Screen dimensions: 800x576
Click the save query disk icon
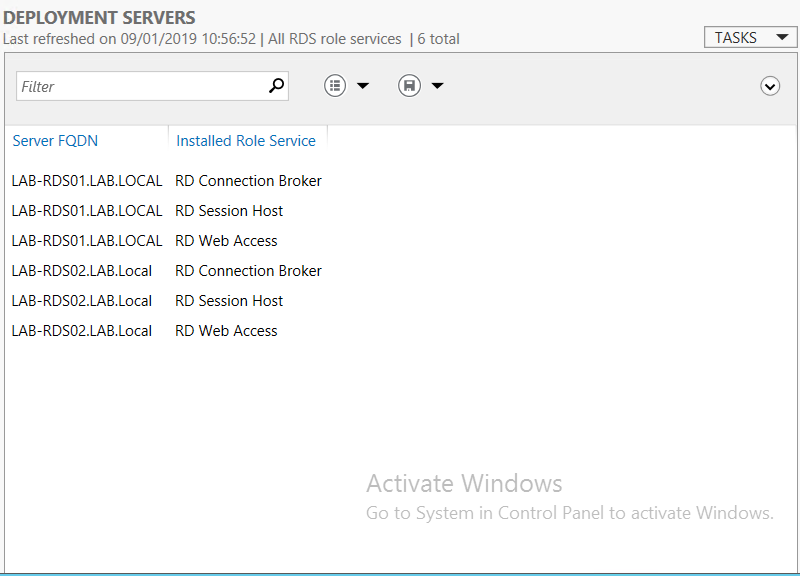[x=409, y=86]
